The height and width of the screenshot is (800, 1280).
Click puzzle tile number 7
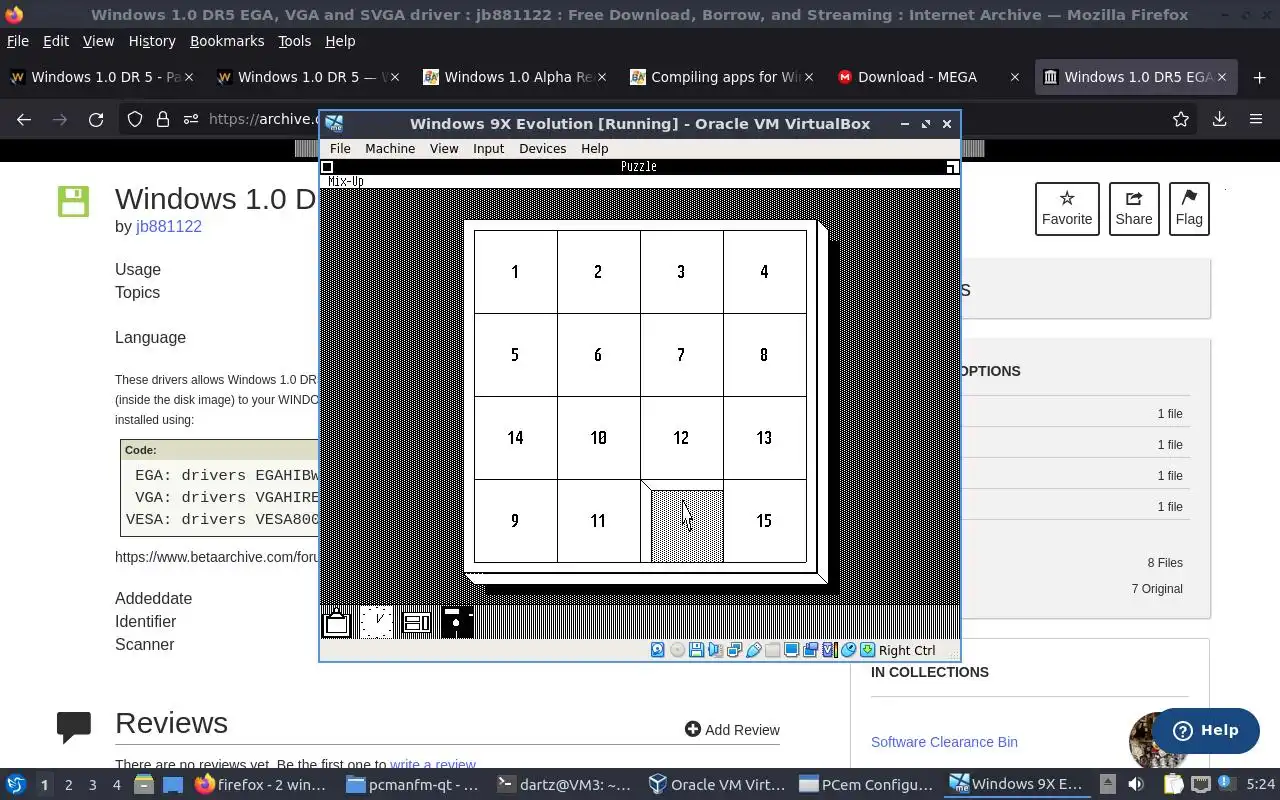(x=682, y=355)
